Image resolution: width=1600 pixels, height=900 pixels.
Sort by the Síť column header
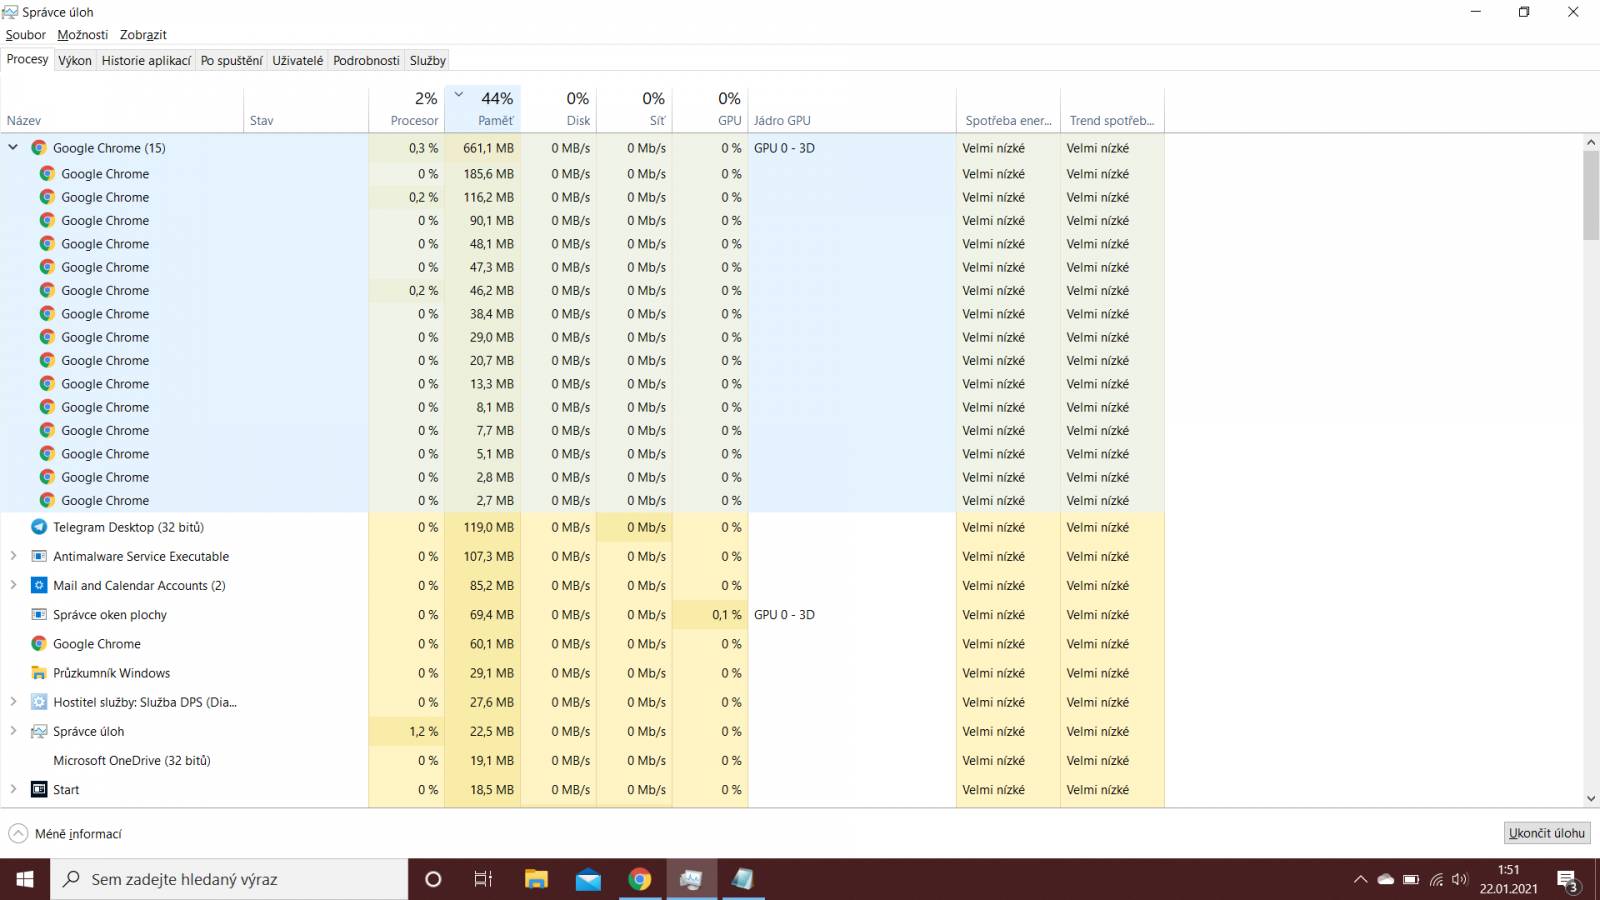click(635, 110)
